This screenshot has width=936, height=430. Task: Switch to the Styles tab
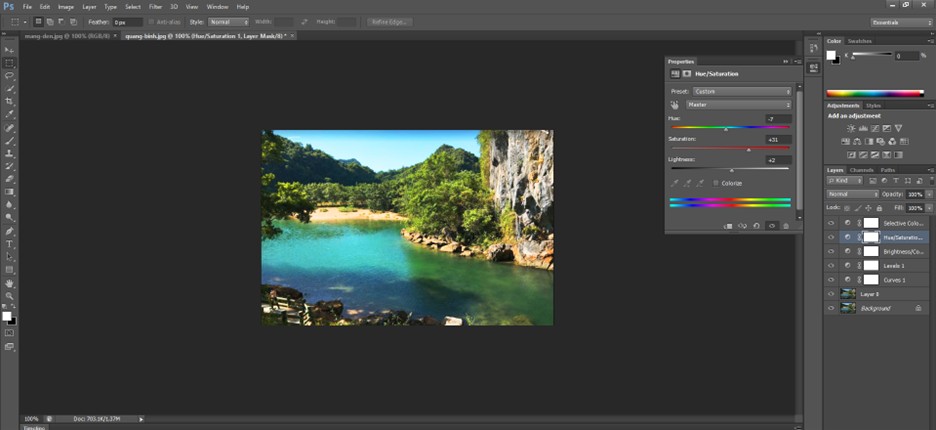873,106
